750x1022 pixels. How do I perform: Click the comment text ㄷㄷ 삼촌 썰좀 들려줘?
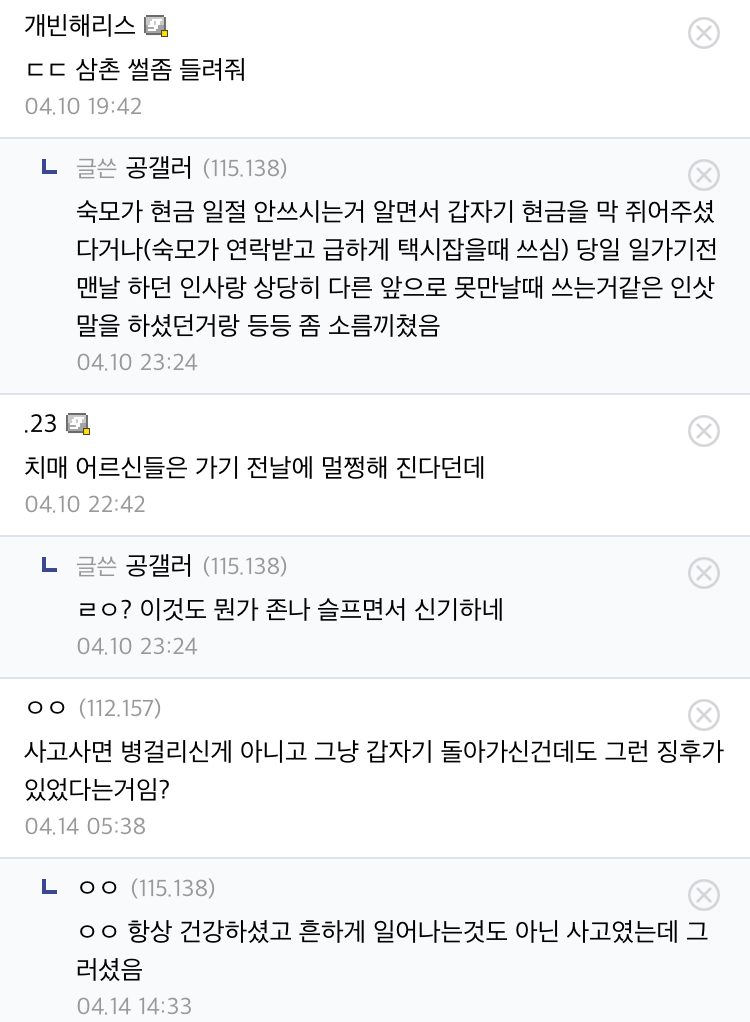(x=136, y=69)
